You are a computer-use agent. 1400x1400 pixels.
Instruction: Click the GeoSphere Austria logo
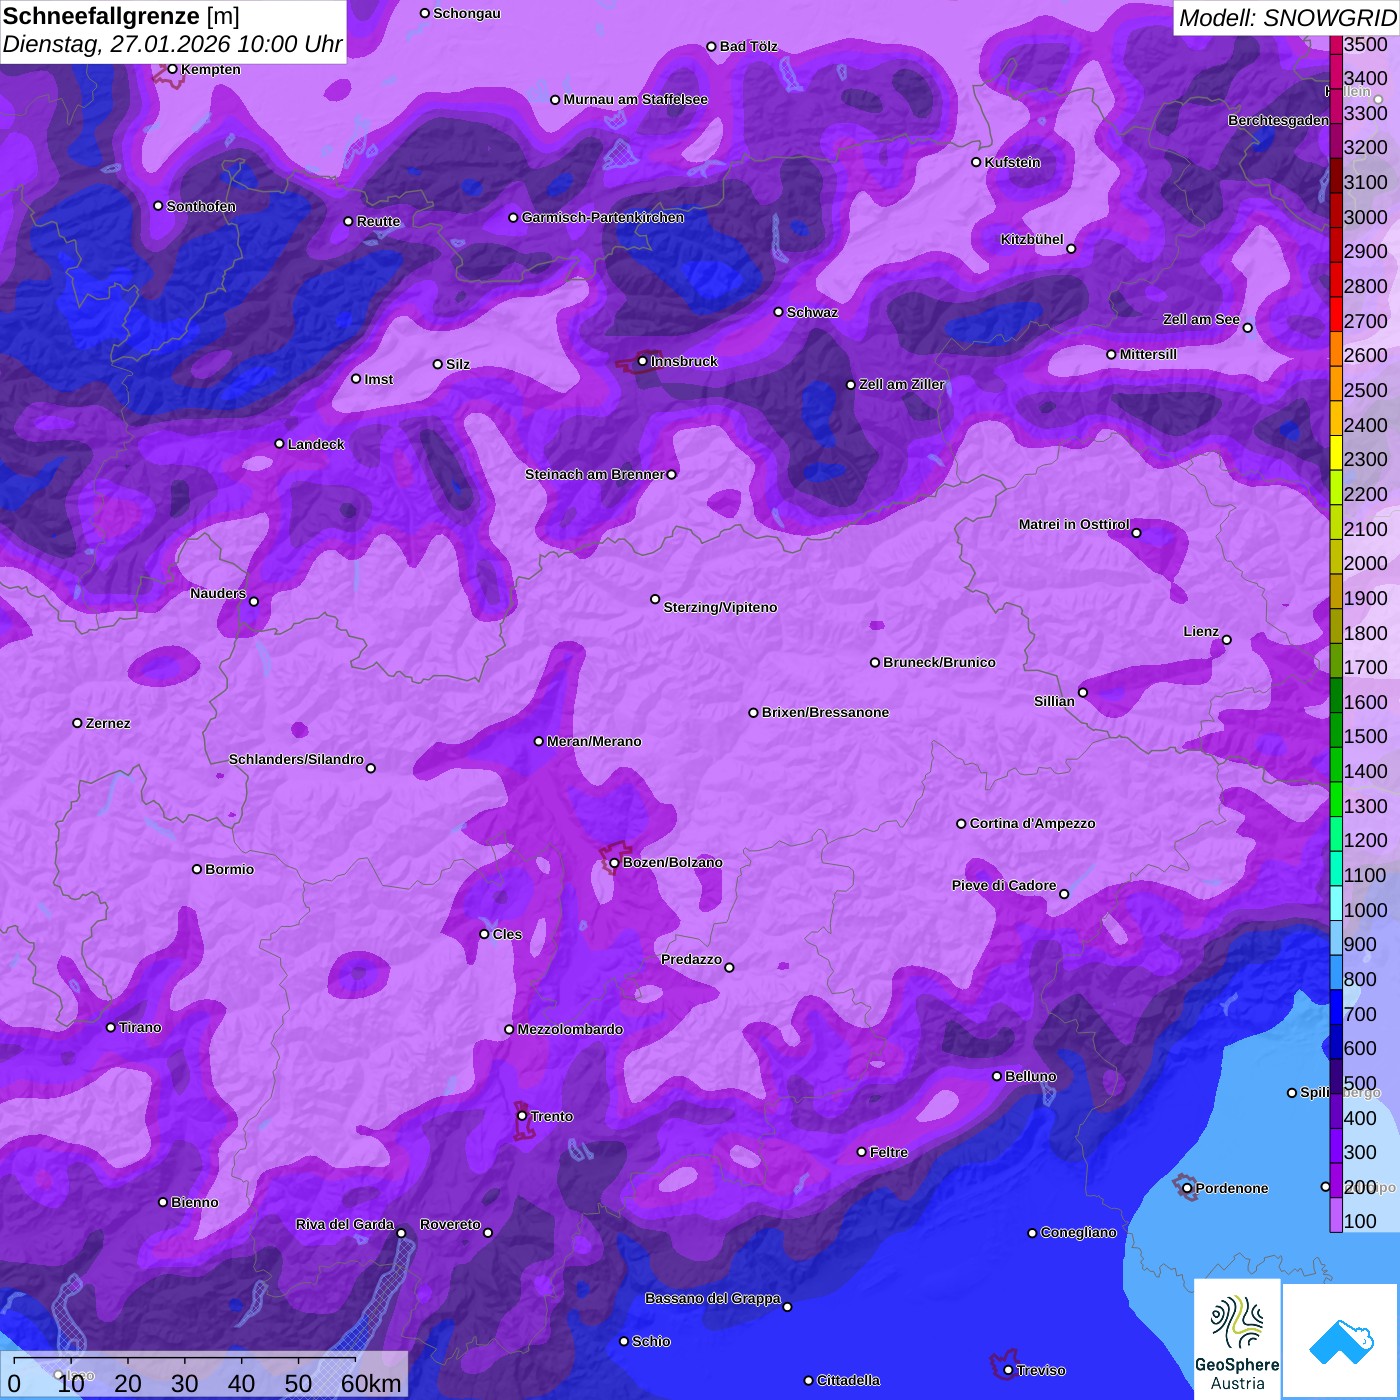tap(1237, 1339)
